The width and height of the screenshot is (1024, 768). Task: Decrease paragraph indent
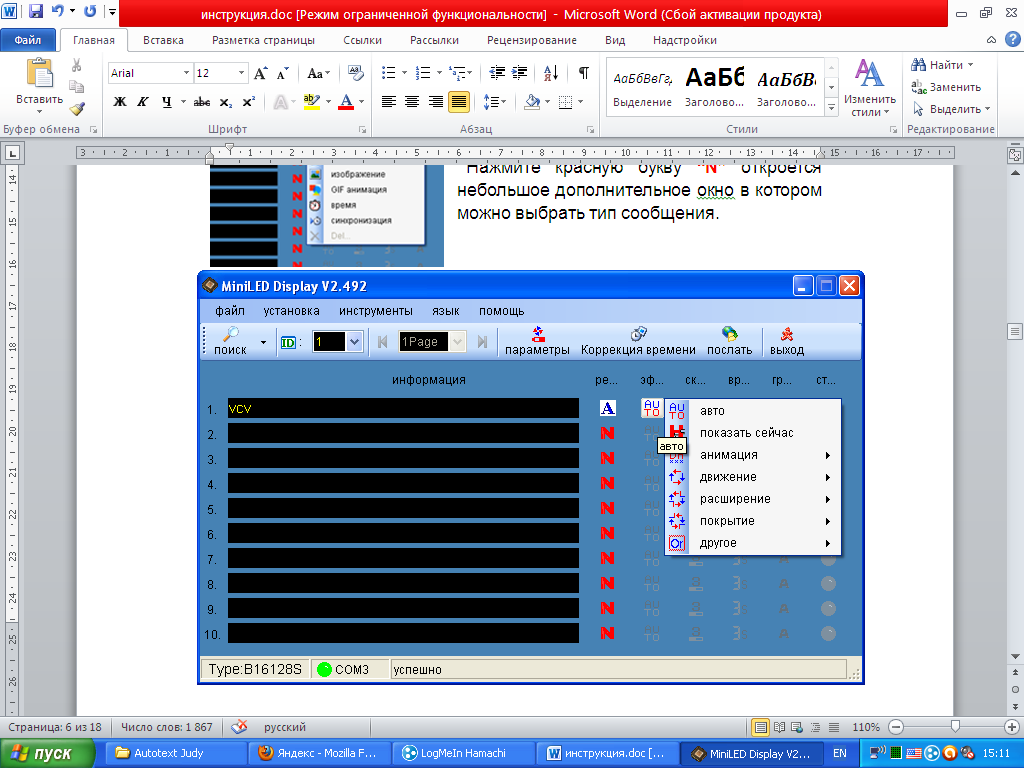[x=497, y=73]
